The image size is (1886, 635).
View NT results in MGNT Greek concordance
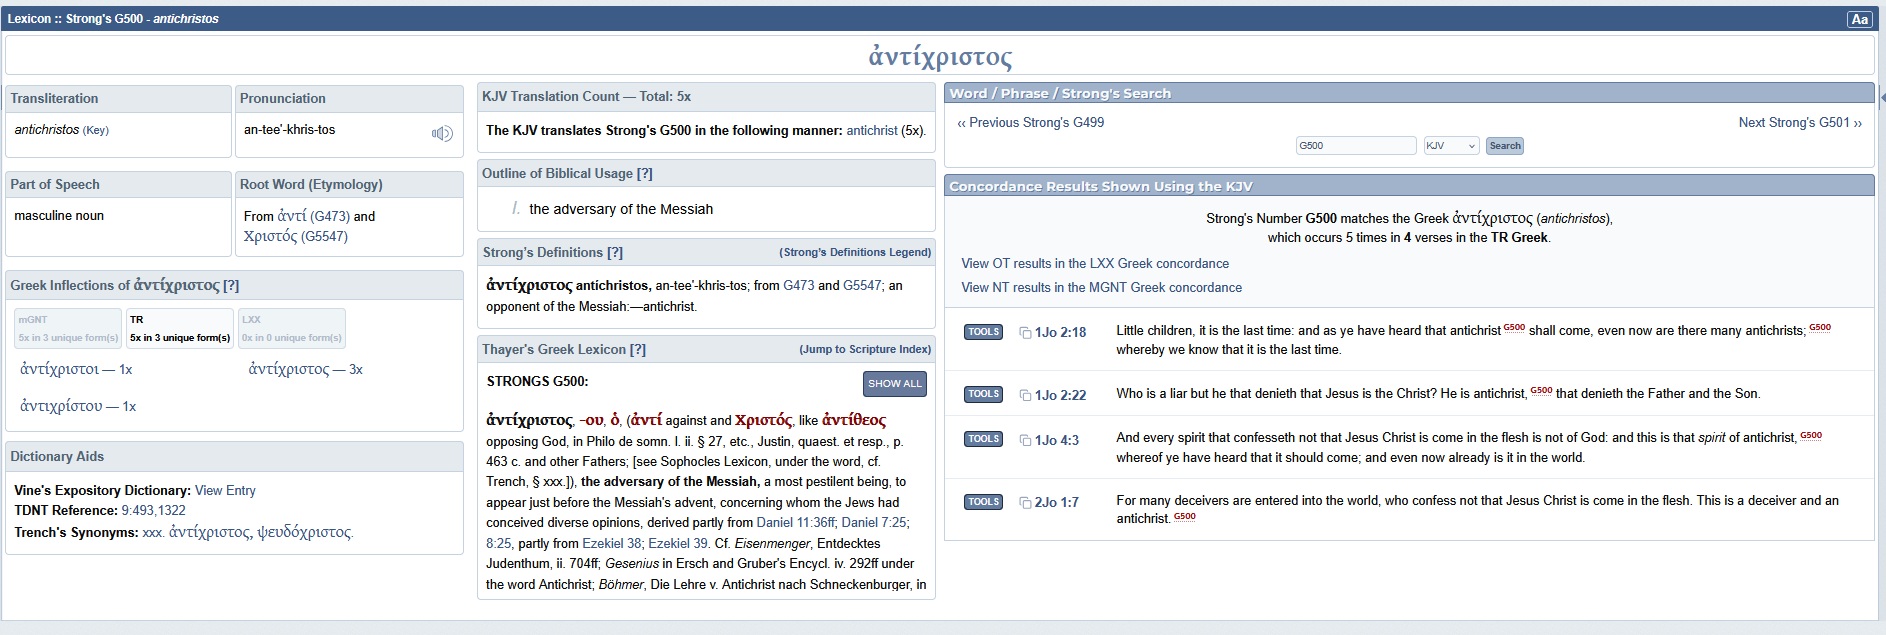click(1101, 288)
